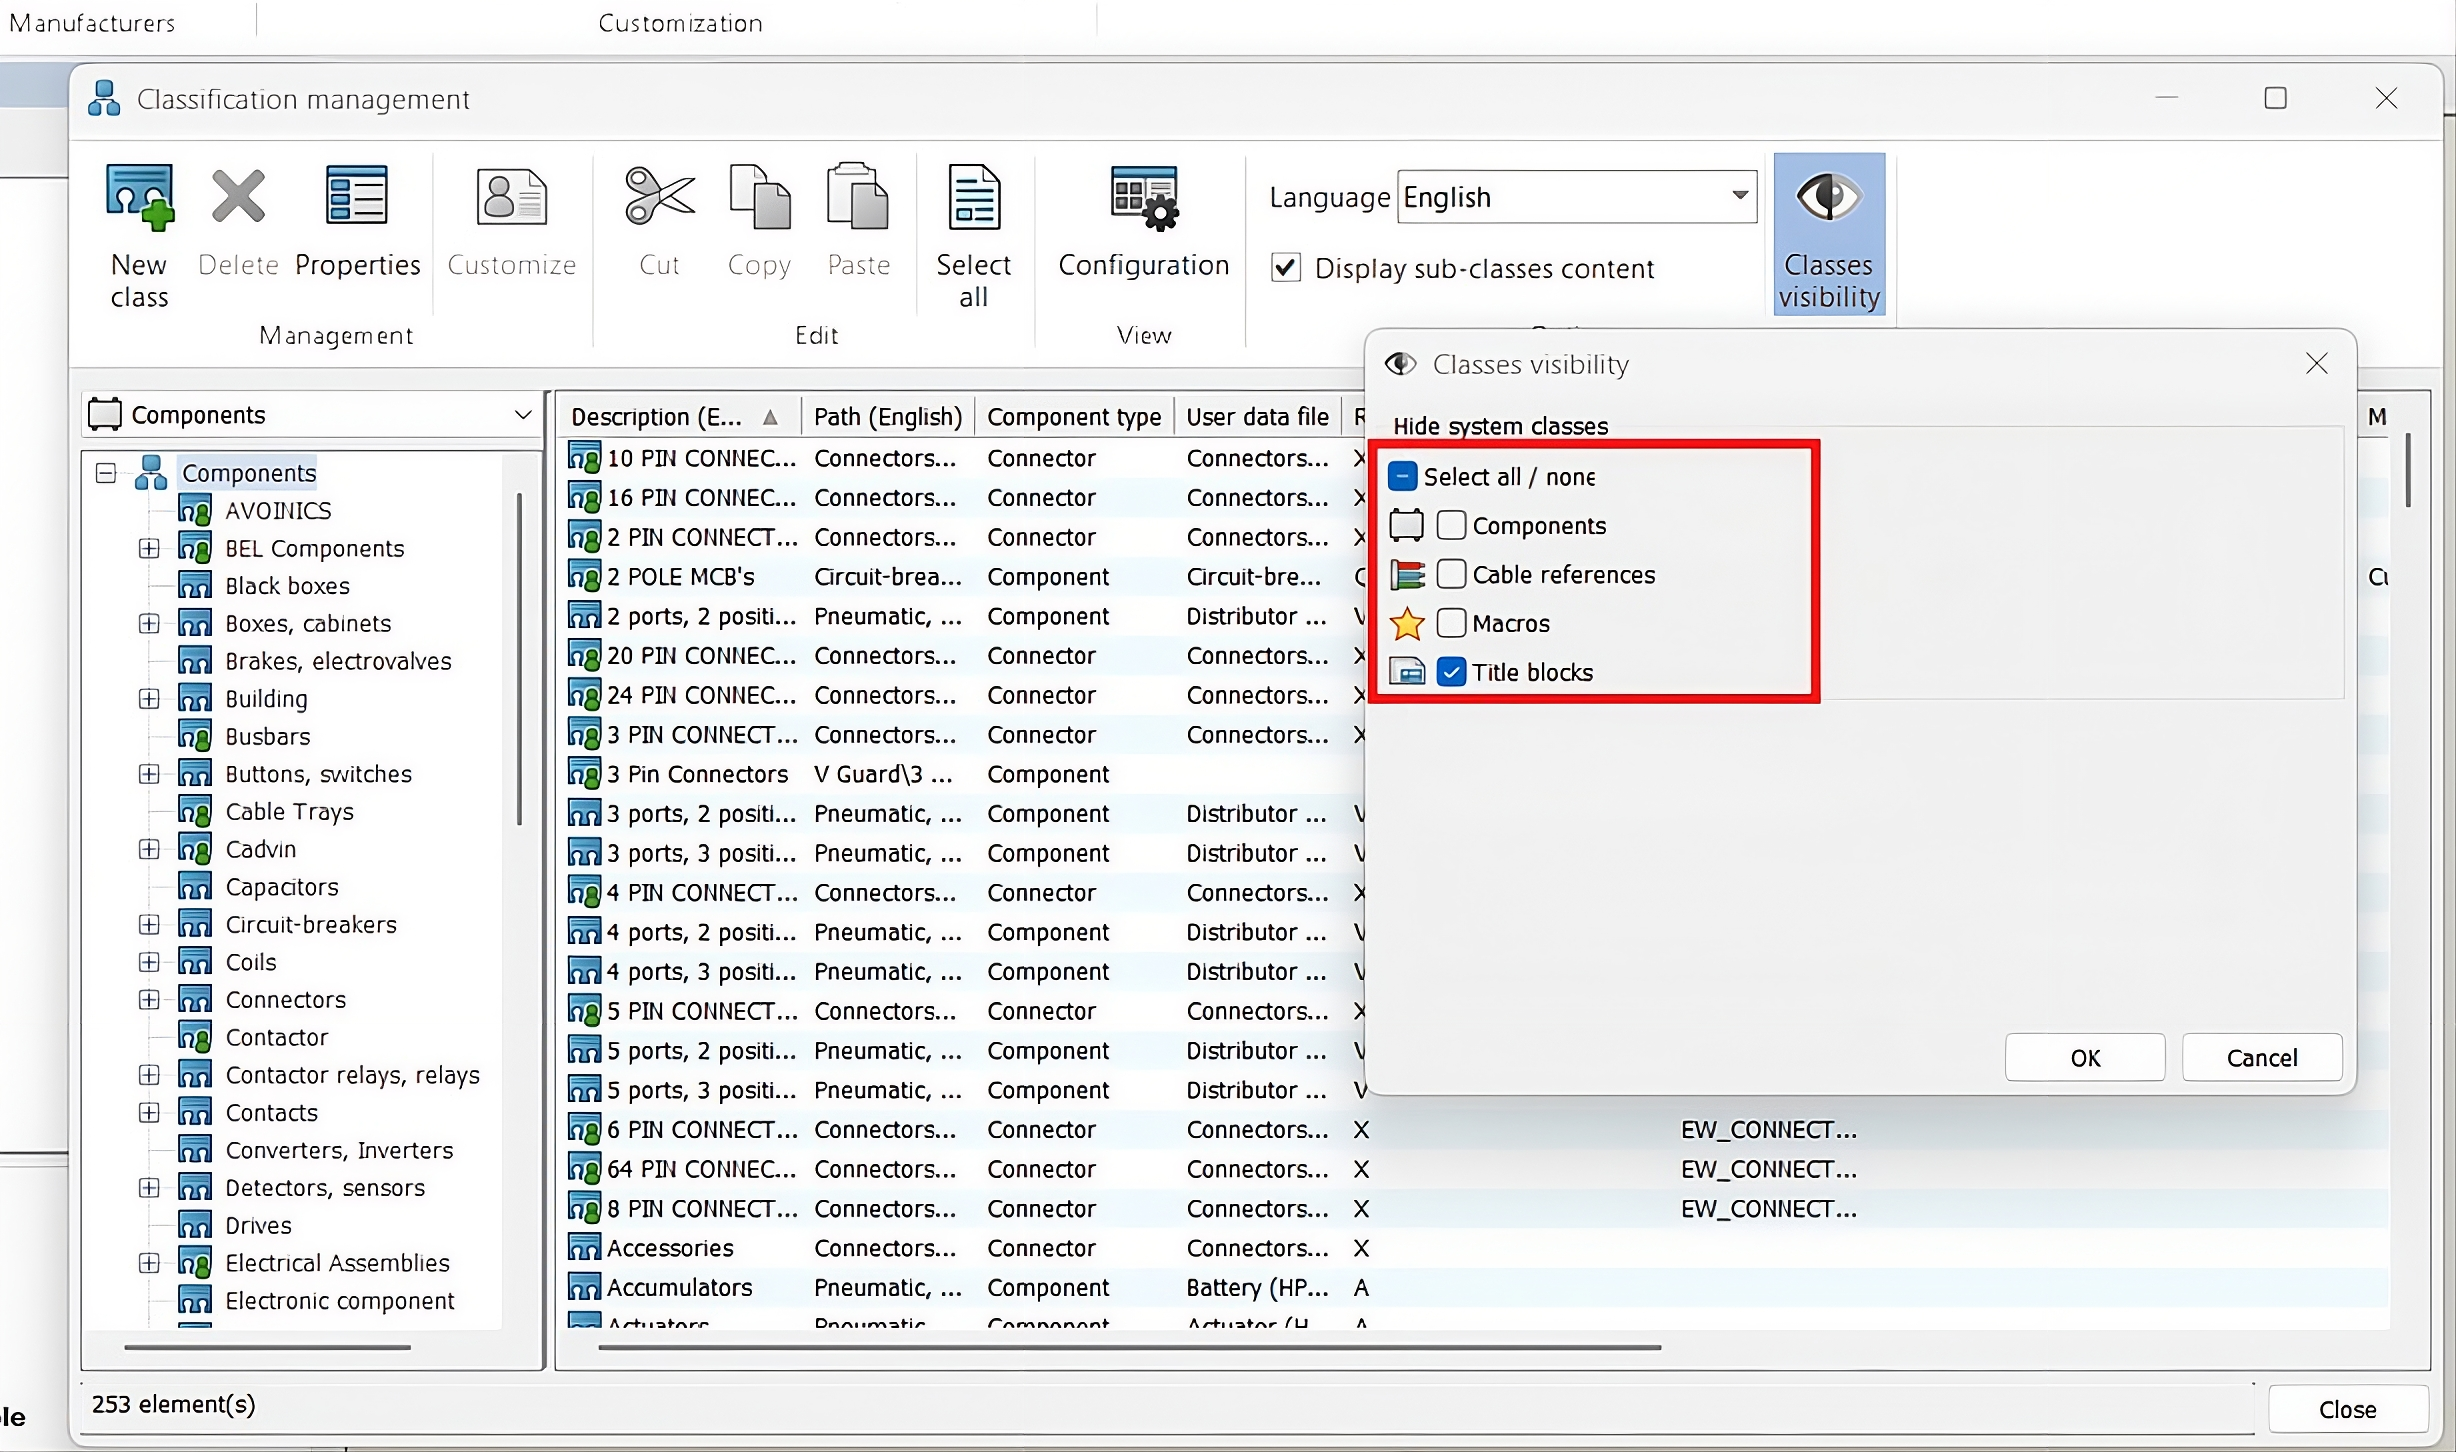Select the Capacitors class

(x=282, y=886)
